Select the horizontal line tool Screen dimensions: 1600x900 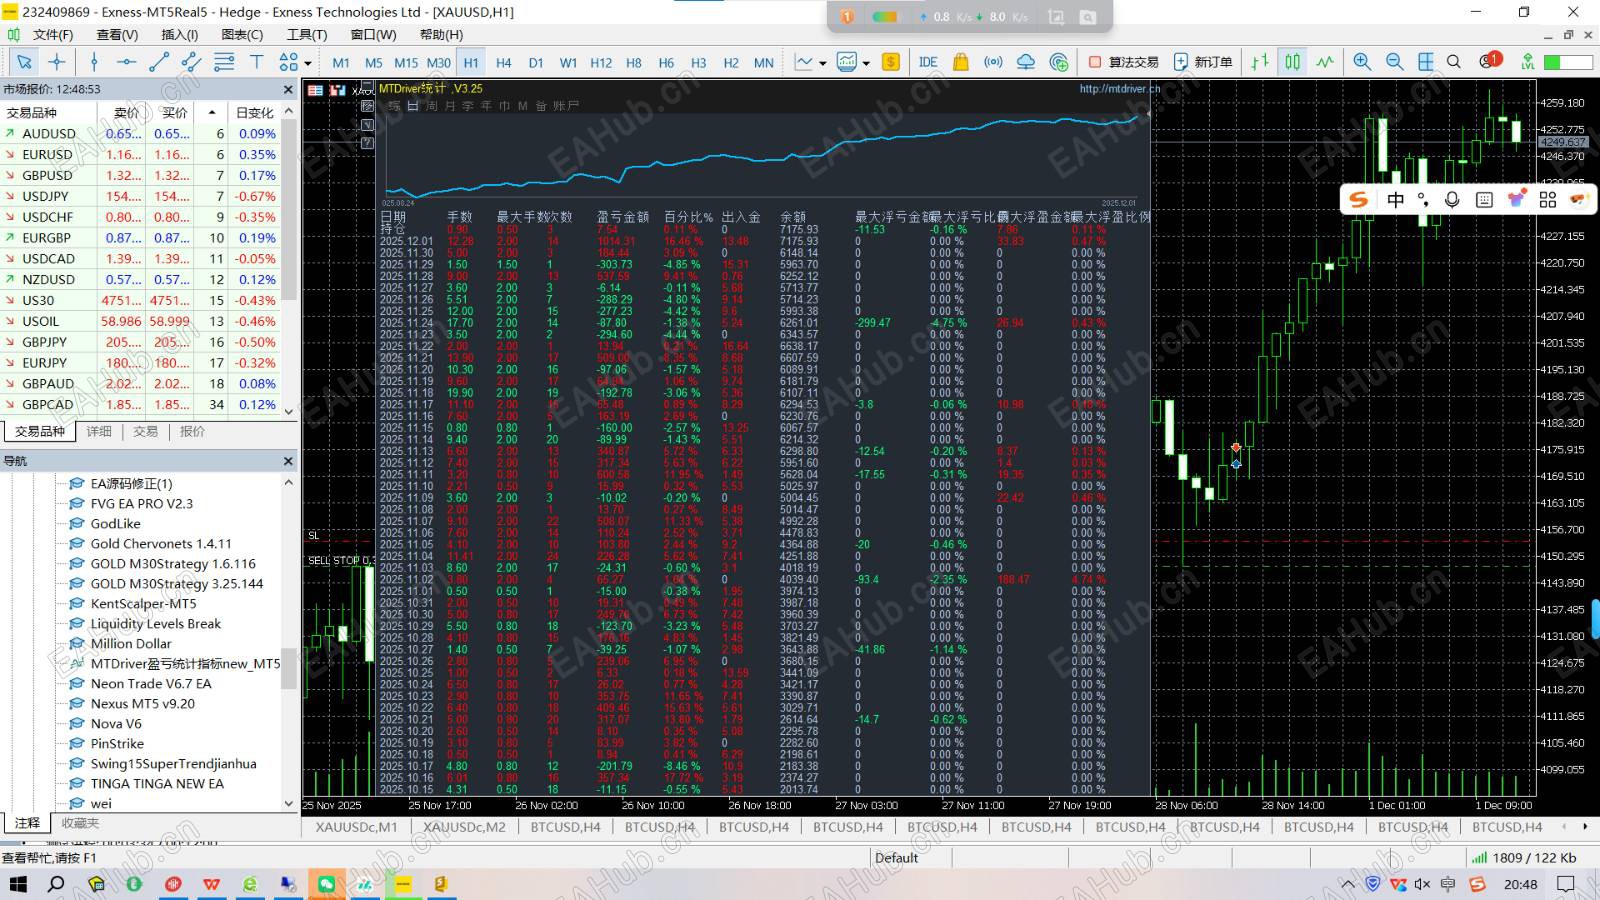tap(126, 62)
